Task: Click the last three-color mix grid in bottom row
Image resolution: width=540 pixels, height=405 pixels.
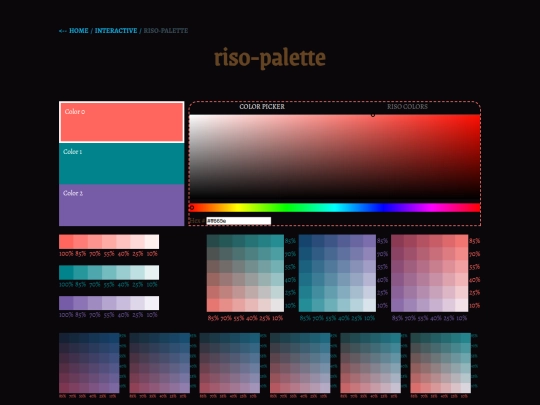Action: (440, 363)
